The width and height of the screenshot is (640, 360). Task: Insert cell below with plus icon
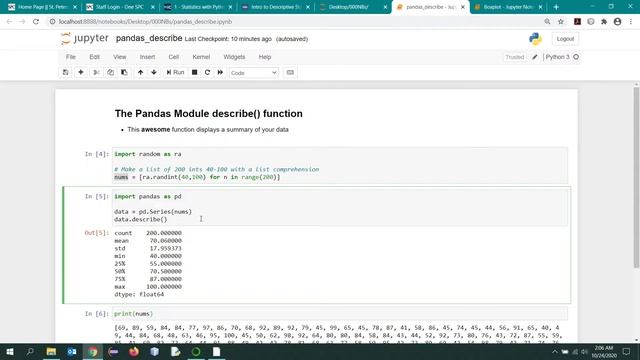tap(81, 72)
